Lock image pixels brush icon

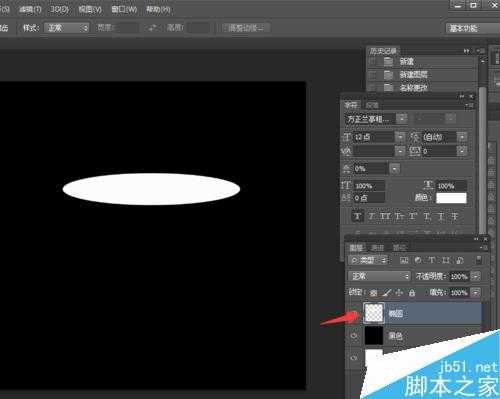coord(386,293)
